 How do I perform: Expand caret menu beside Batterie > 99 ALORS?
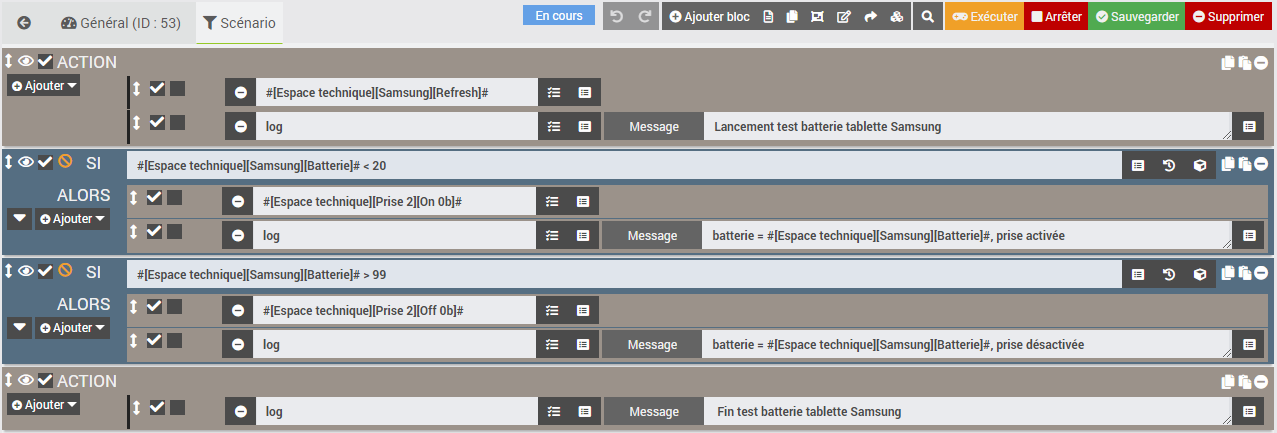[x=19, y=328]
